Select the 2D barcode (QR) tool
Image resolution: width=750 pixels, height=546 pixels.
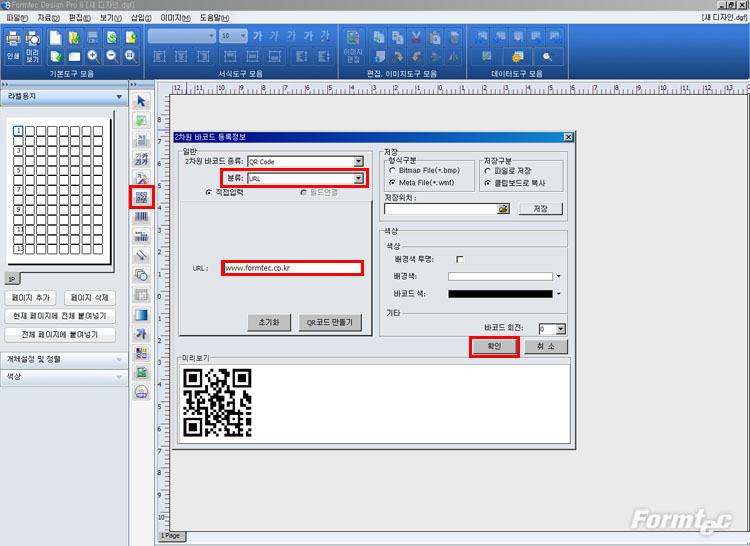(x=141, y=197)
